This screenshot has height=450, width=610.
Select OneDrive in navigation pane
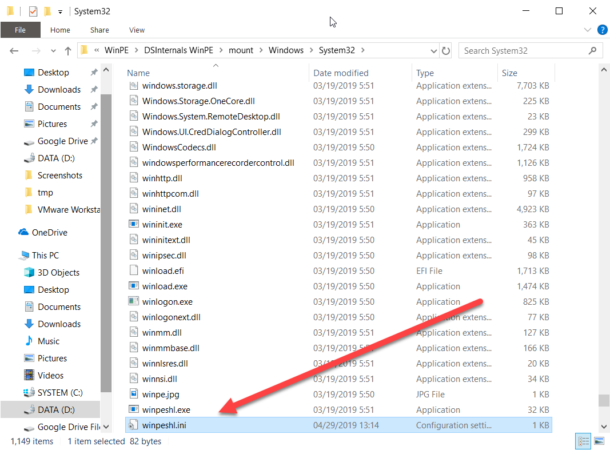49,232
